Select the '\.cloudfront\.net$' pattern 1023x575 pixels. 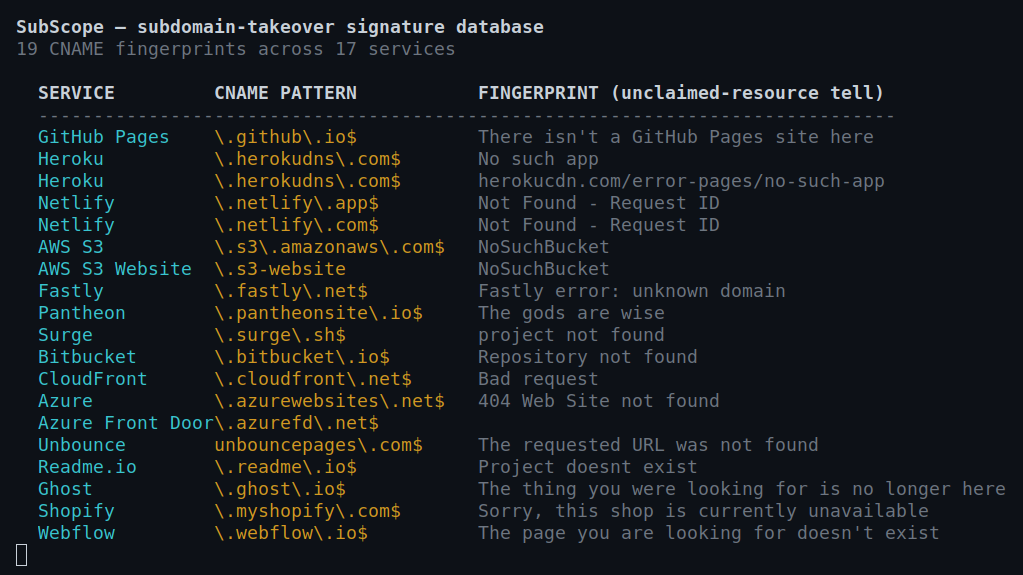313,379
